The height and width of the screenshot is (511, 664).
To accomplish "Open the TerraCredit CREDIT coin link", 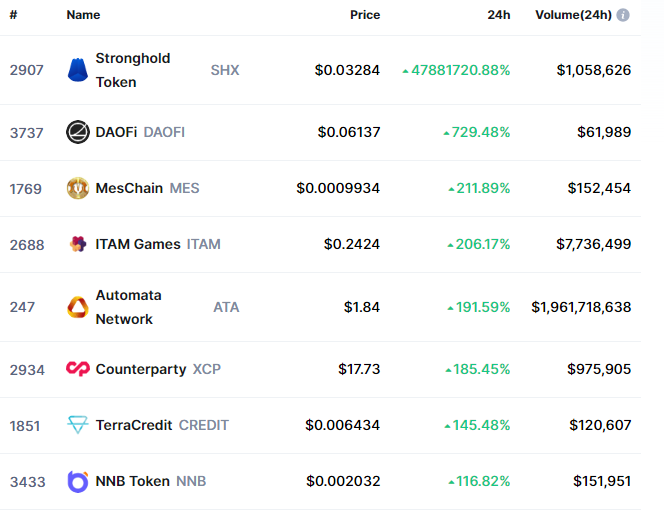I will pyautogui.click(x=162, y=425).
